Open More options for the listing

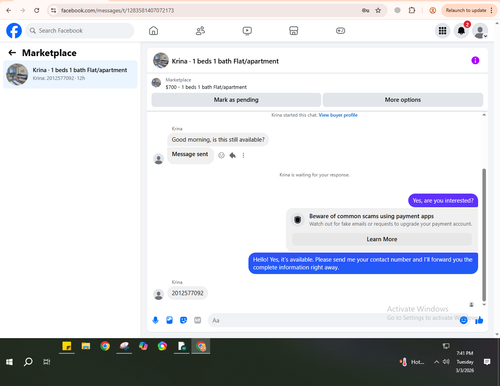pyautogui.click(x=403, y=100)
